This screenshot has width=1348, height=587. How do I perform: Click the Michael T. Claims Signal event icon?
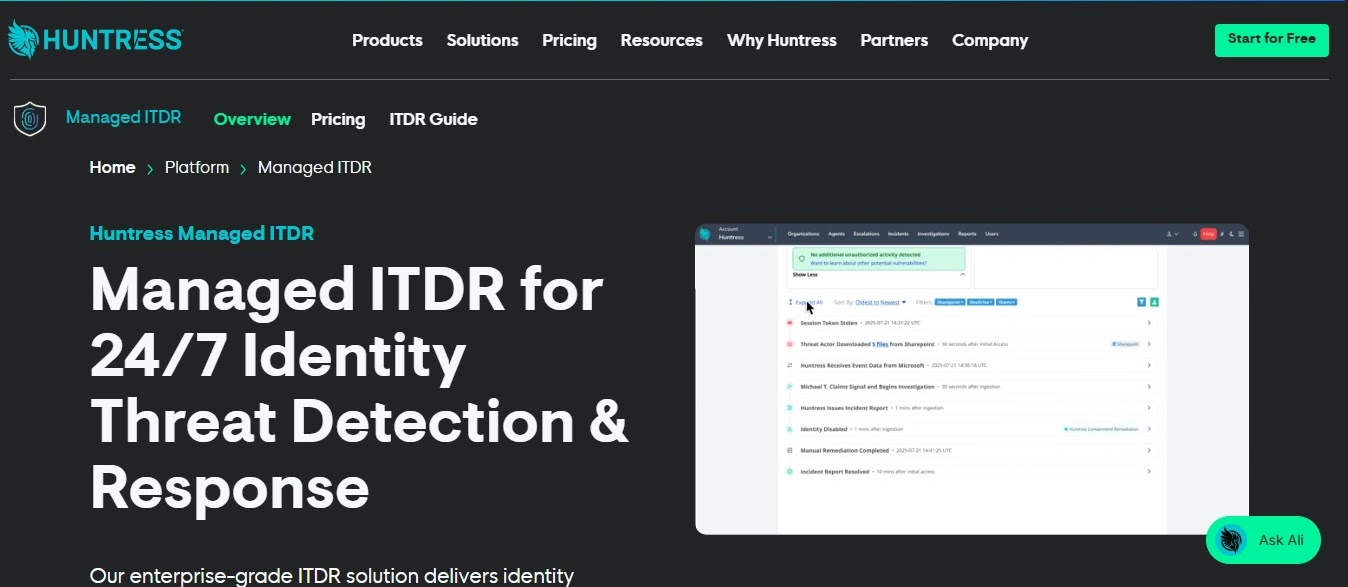coord(789,387)
